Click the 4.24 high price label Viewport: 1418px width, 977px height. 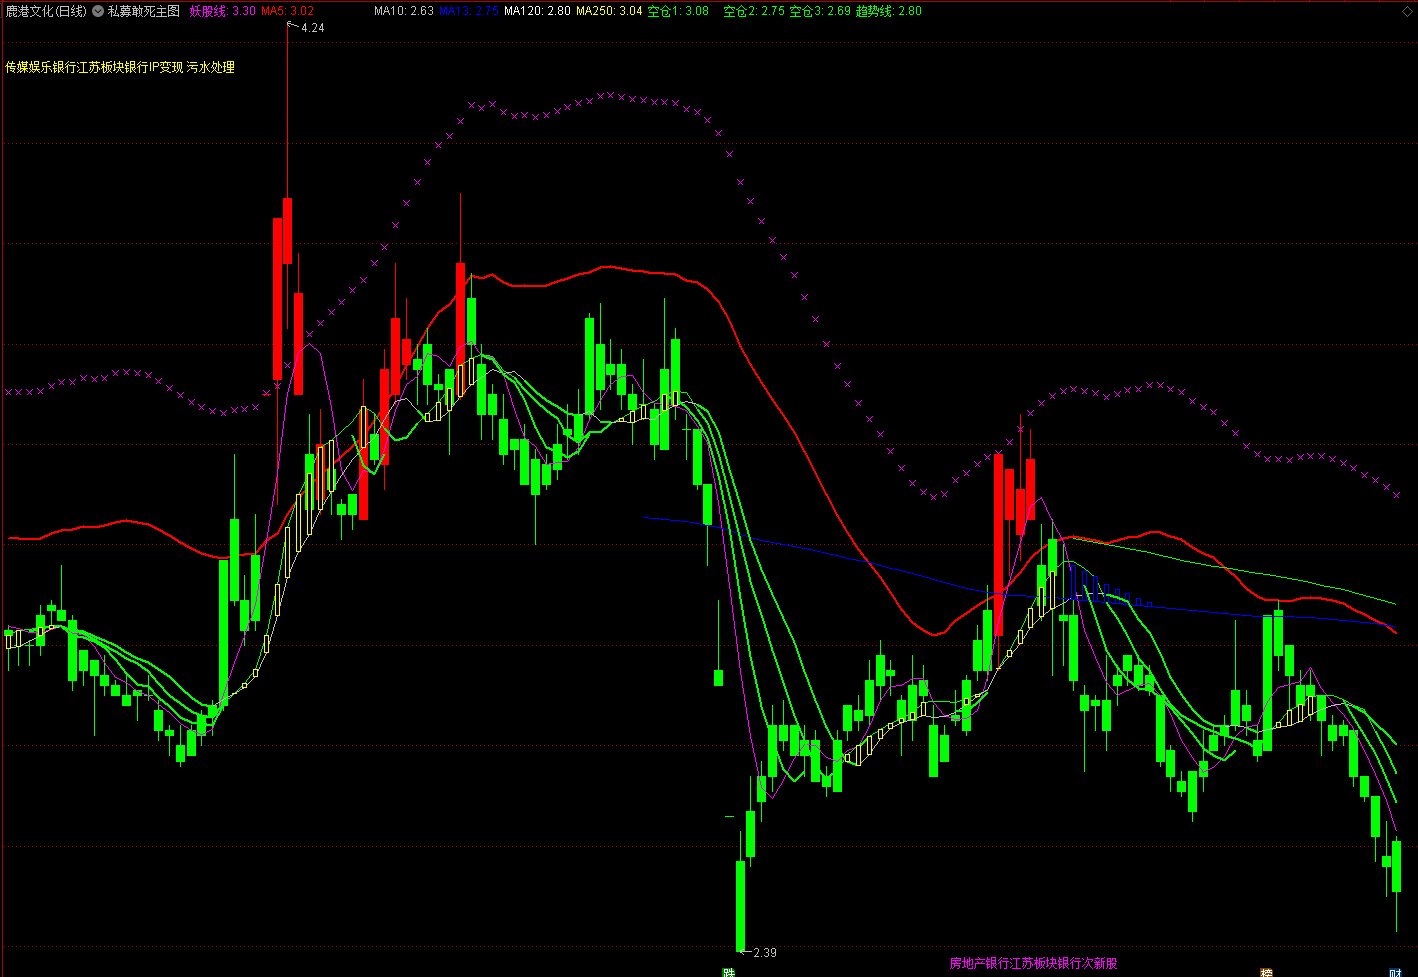tap(313, 28)
